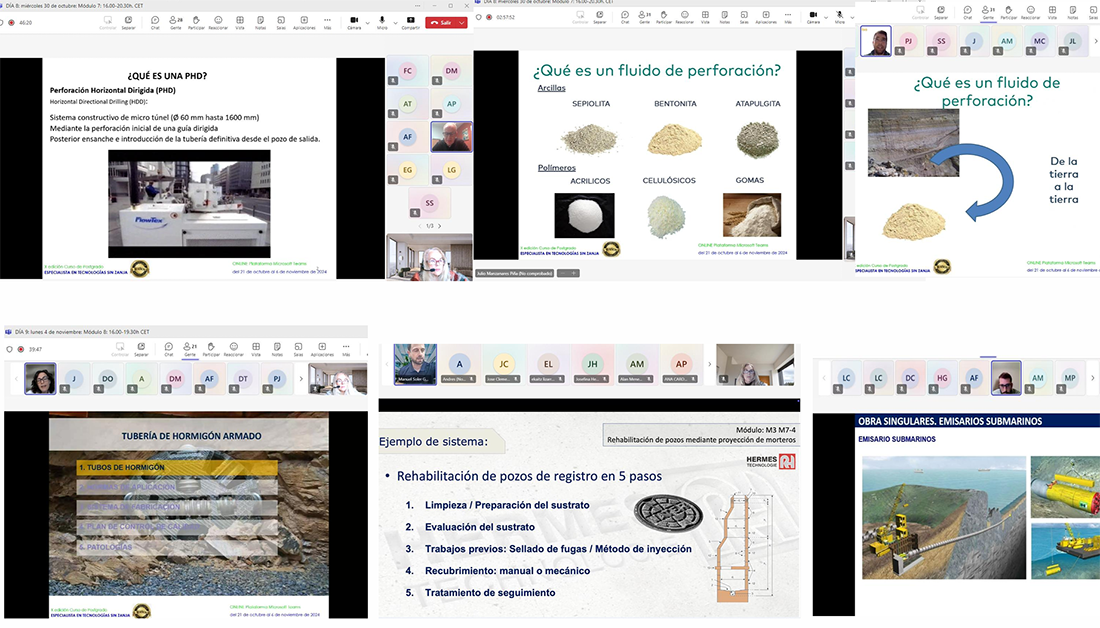This screenshot has width=1100, height=628.
Task: Open Aplicaciones in the 46:20 meeting toolbar
Action: tap(304, 21)
